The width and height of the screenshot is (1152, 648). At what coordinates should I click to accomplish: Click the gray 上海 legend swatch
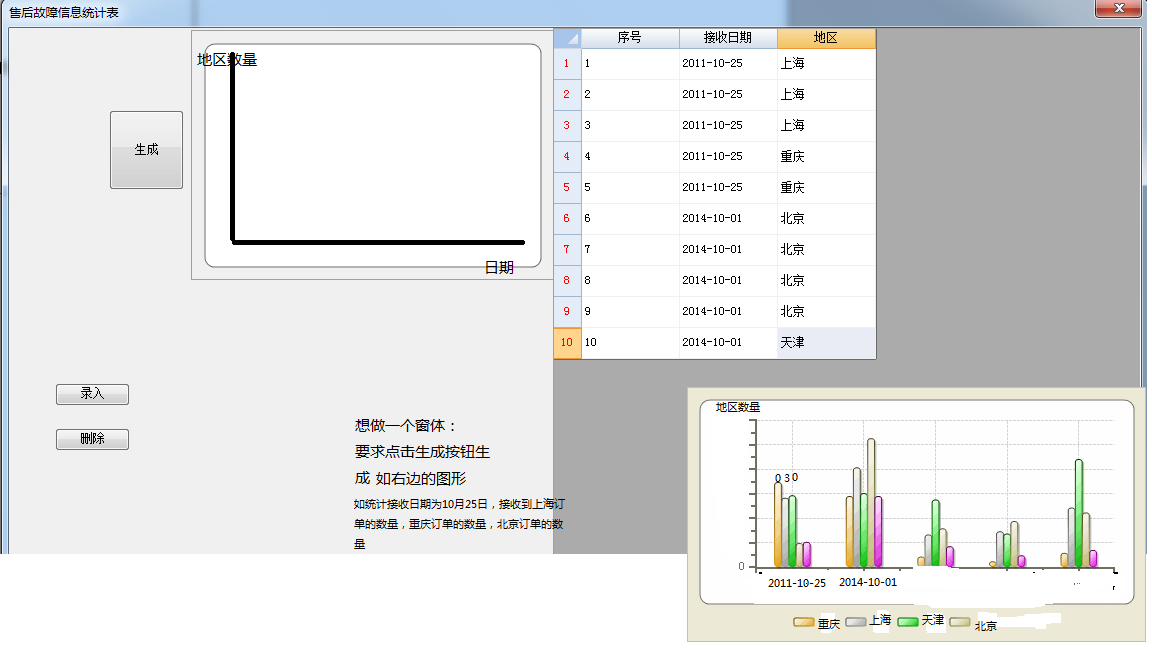pos(856,621)
